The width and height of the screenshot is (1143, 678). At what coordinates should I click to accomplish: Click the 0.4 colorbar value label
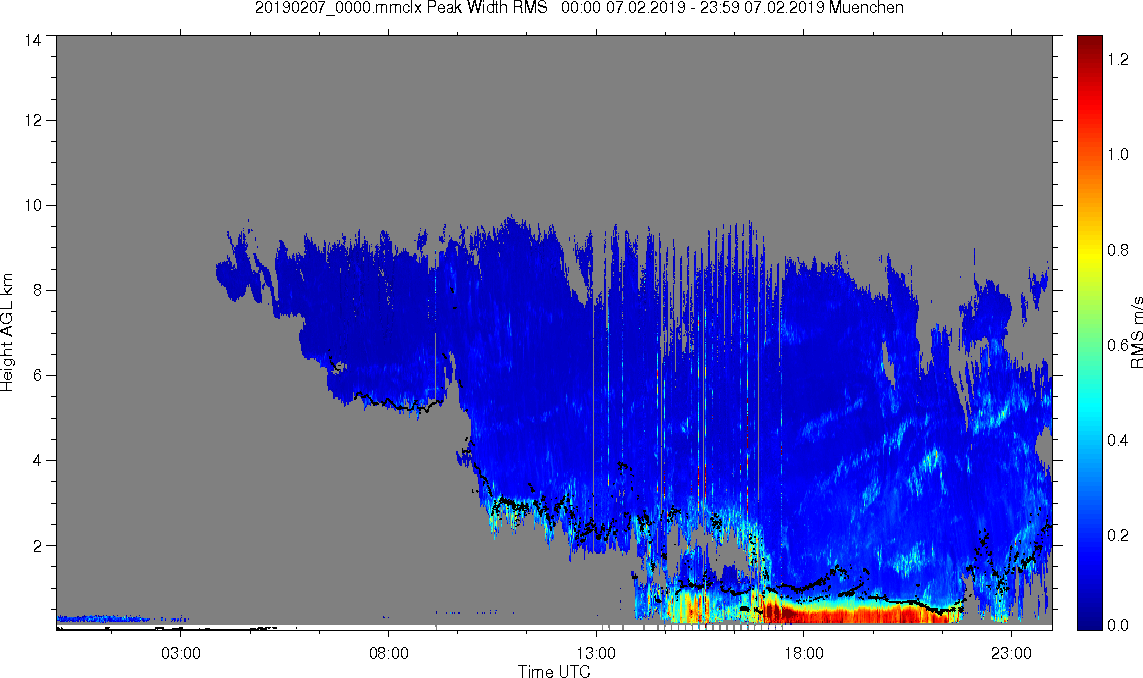click(x=1118, y=440)
